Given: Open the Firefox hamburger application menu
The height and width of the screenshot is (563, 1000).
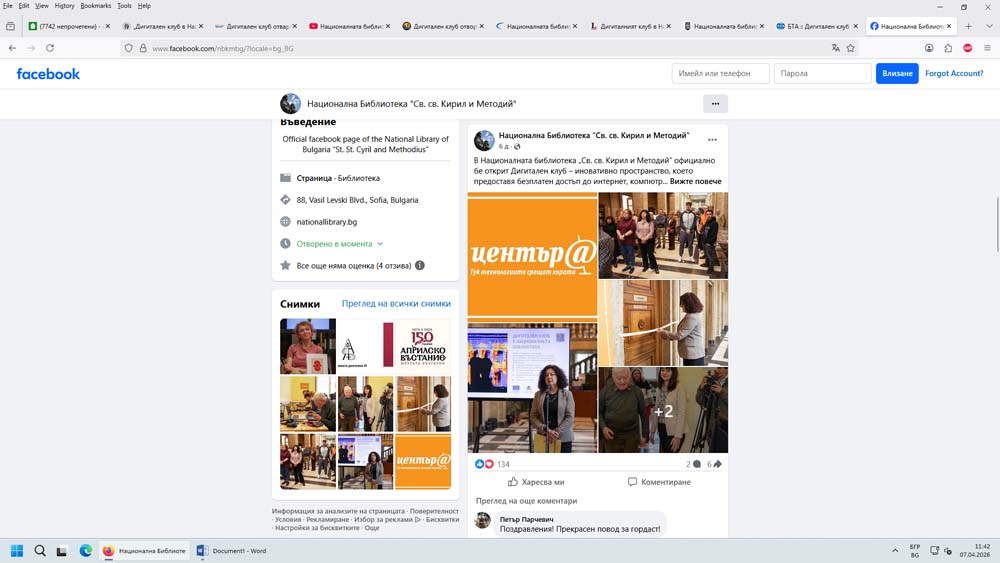Looking at the screenshot, I should coord(987,48).
